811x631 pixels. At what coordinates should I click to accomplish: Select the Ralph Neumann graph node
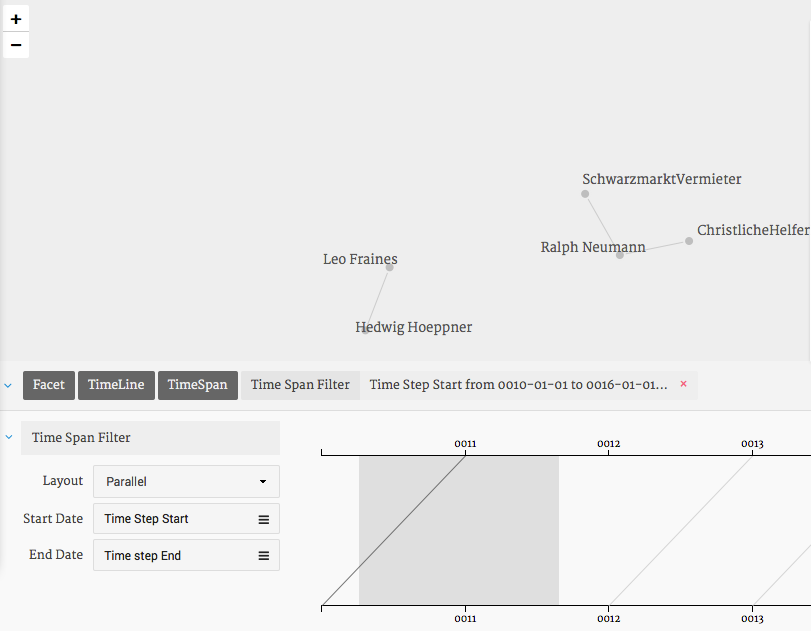[x=620, y=255]
